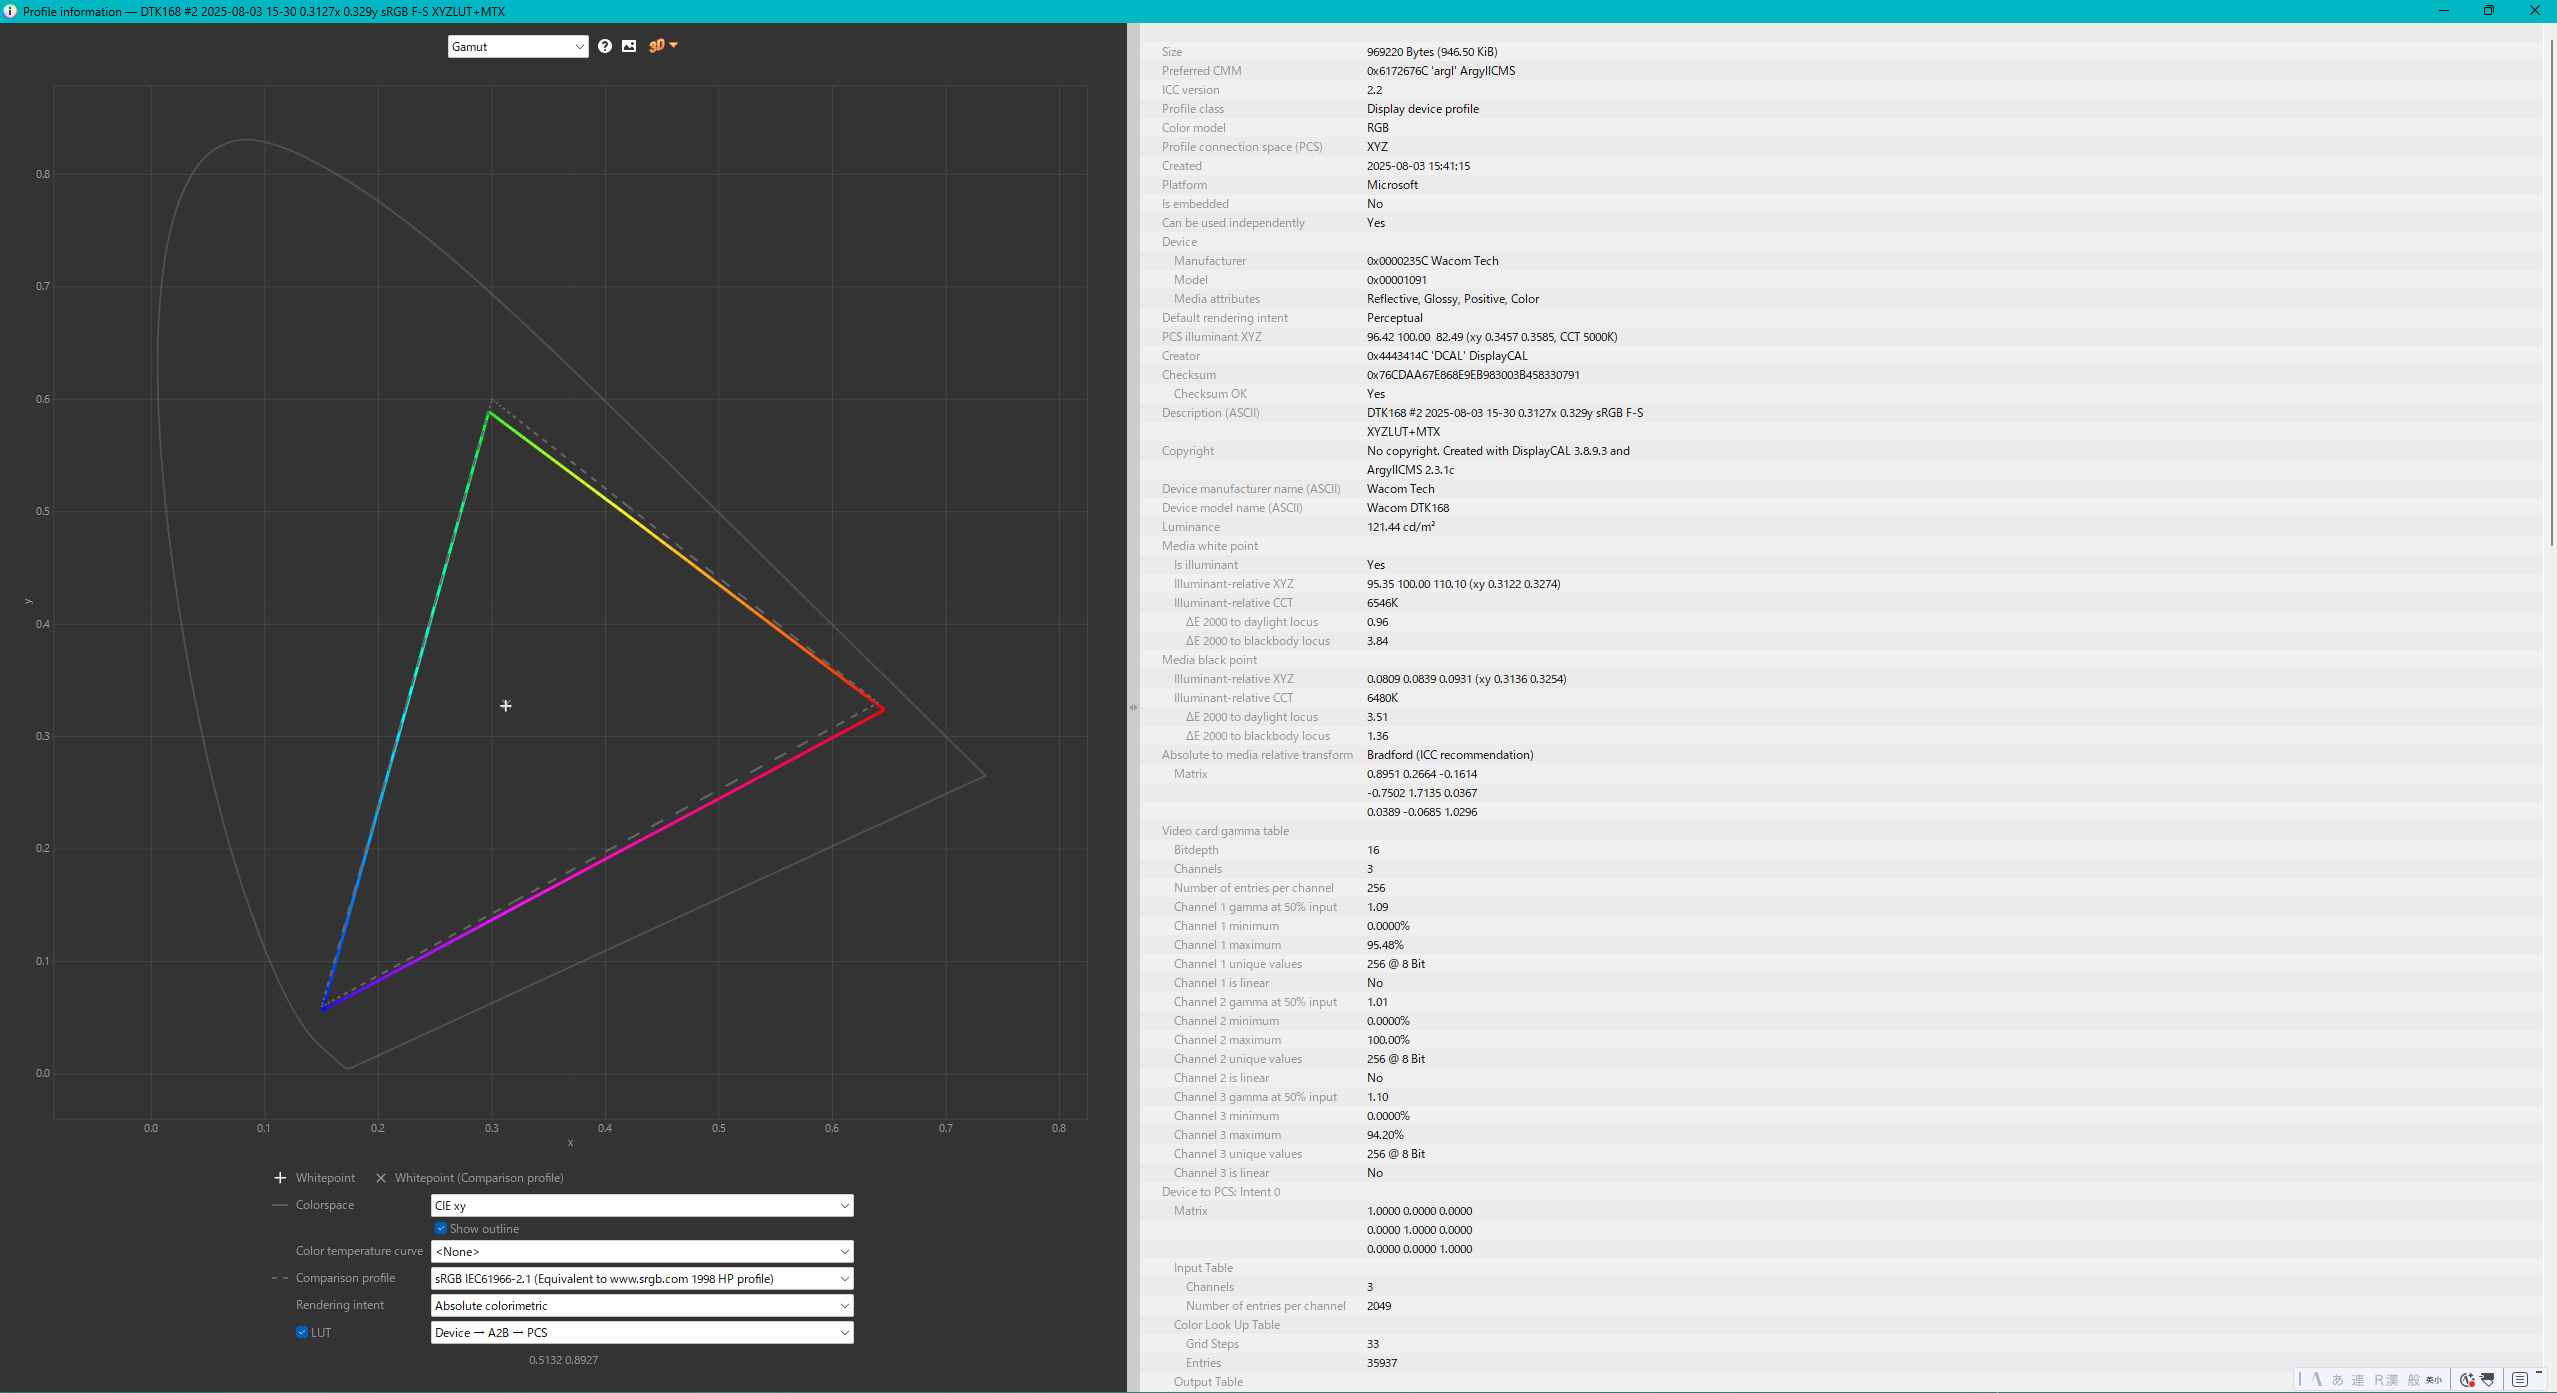Click the Media white point label
This screenshot has width=2557, height=1393.
[x=1210, y=546]
